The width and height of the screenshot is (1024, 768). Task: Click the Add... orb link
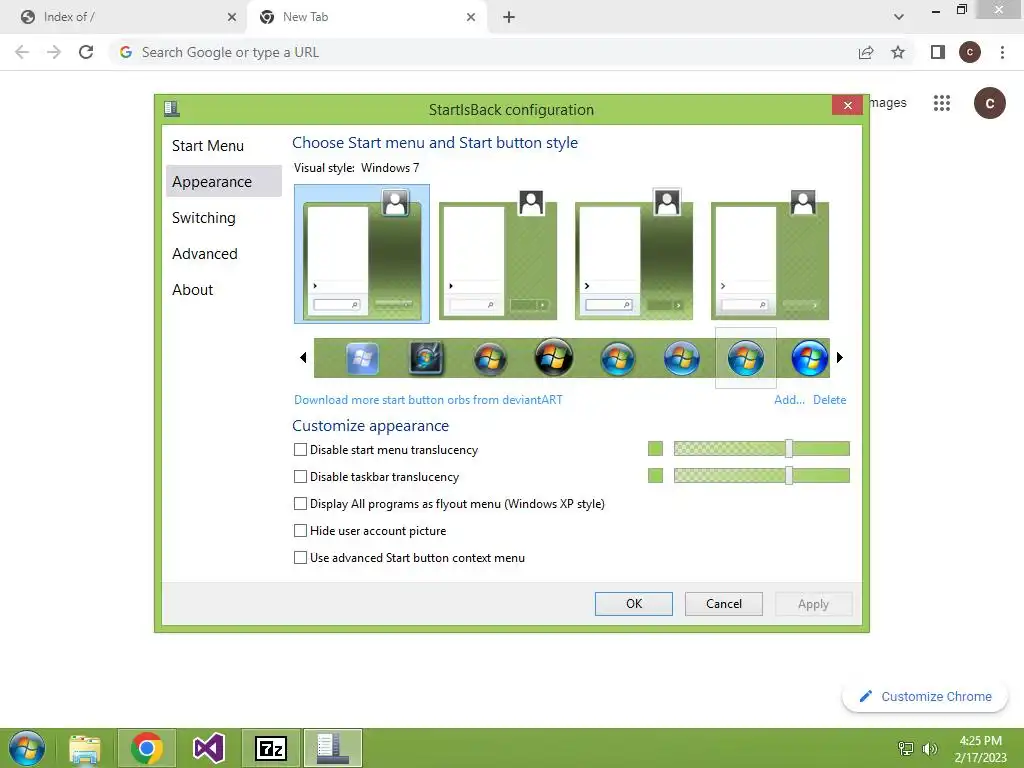[x=789, y=400]
